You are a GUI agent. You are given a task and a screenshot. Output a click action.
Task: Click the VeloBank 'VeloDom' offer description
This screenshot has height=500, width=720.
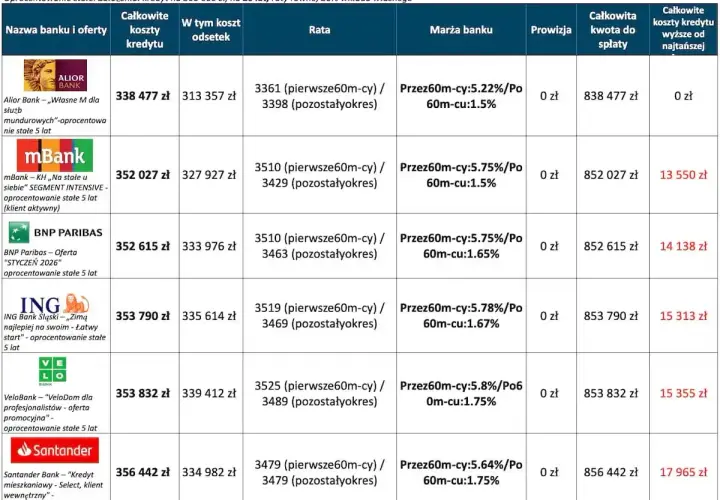click(x=51, y=412)
